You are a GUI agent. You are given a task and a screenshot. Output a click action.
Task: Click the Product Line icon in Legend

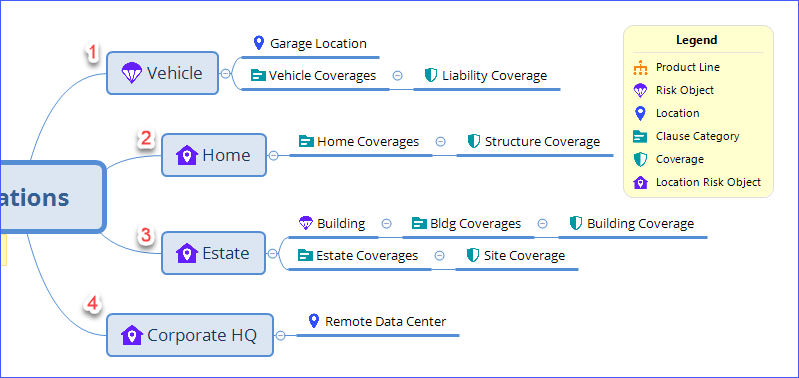(640, 68)
